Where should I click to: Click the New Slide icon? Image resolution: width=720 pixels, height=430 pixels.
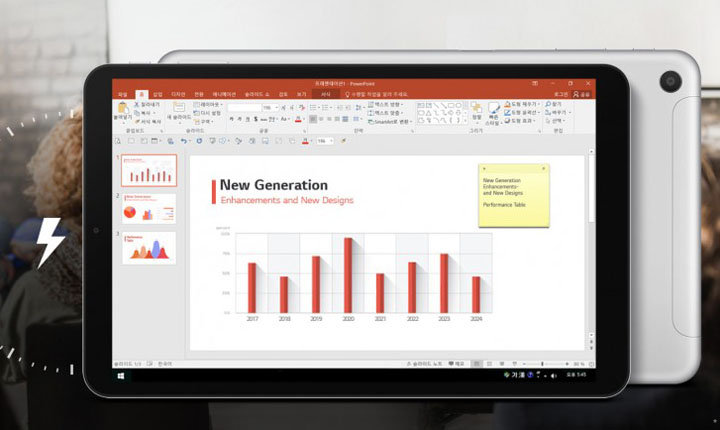[179, 111]
